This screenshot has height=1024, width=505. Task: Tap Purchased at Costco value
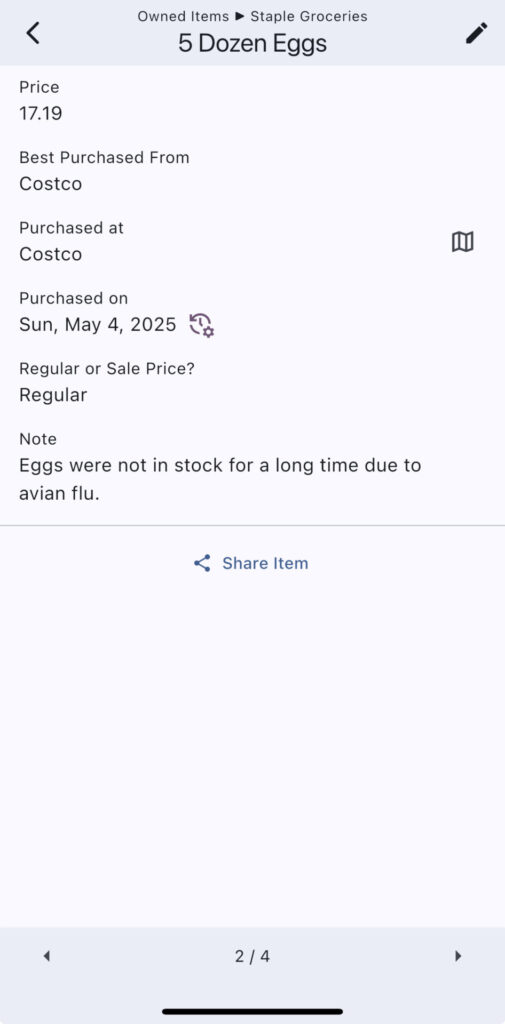pyautogui.click(x=50, y=254)
